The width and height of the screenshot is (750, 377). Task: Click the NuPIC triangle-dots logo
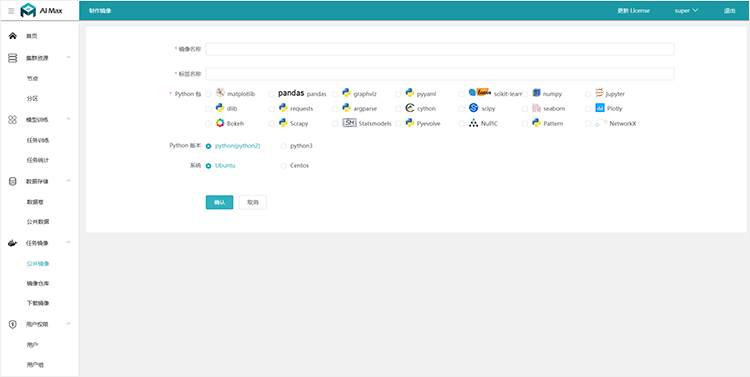[474, 123]
